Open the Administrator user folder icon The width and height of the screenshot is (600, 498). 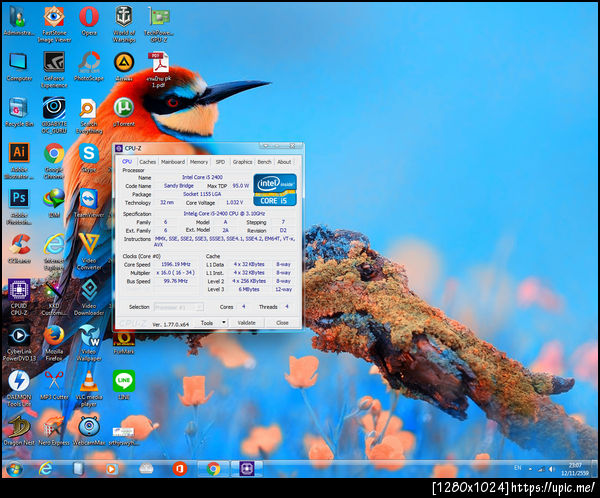tap(19, 21)
